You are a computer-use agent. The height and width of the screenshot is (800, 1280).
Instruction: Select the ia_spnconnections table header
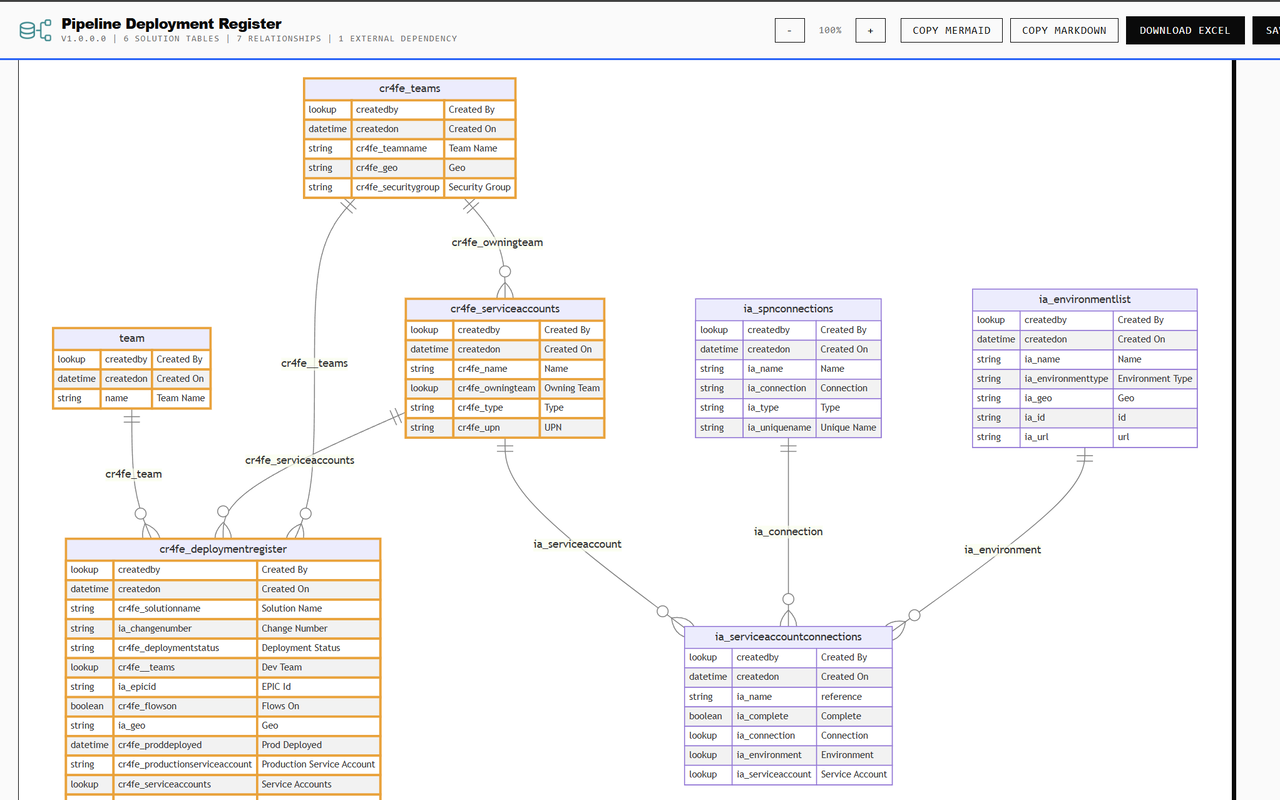pyautogui.click(x=788, y=309)
